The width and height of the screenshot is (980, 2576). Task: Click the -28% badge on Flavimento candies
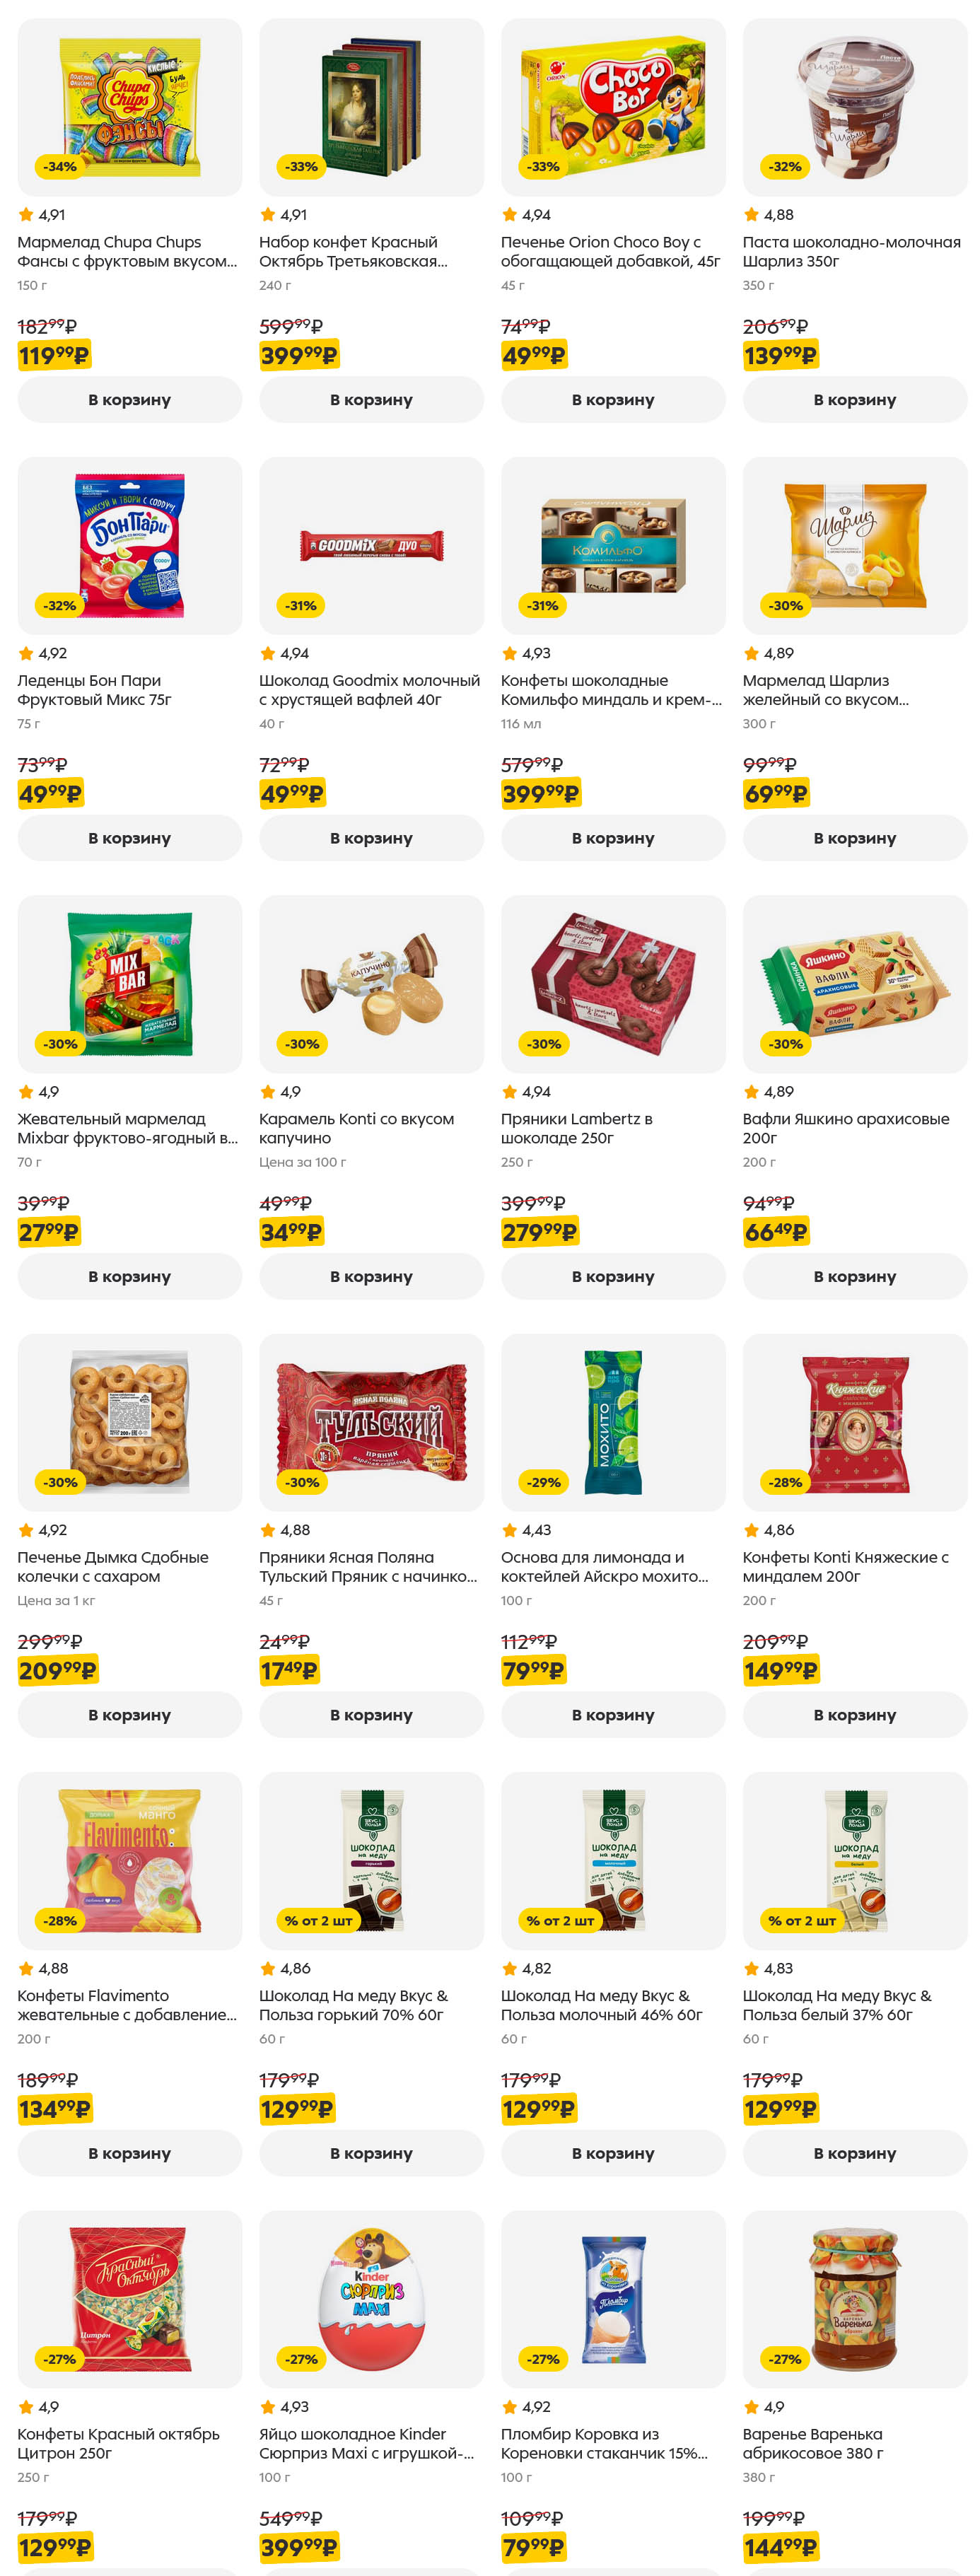(x=60, y=1920)
